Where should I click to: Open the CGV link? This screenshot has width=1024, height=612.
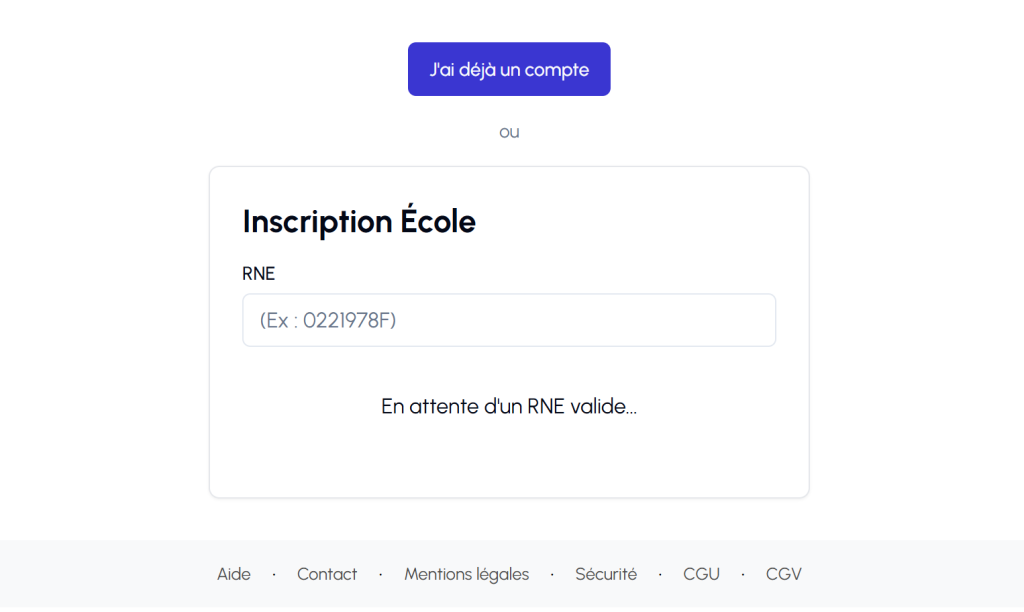tap(784, 574)
